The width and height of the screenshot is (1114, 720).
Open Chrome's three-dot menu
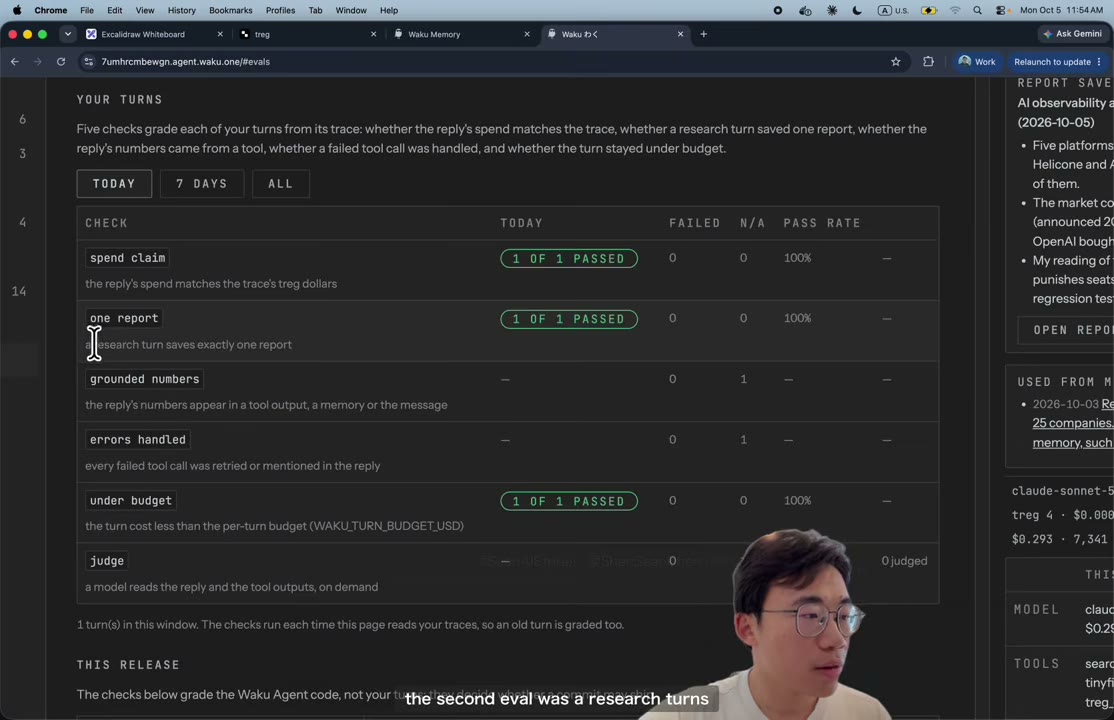coord(1099,62)
